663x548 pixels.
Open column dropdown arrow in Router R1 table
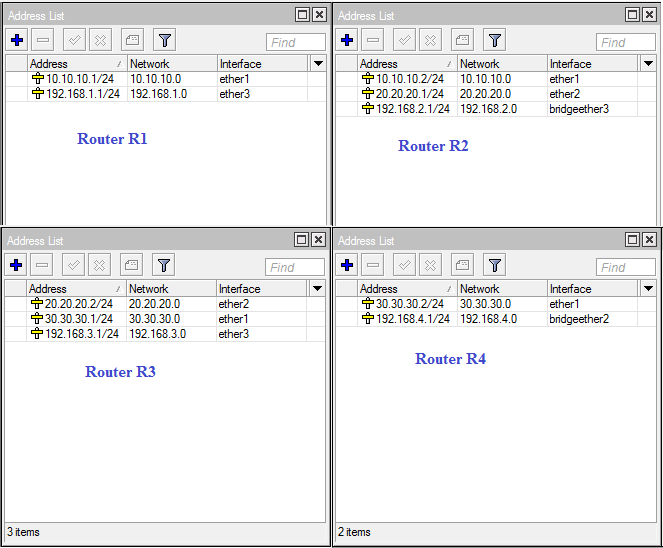[318, 64]
